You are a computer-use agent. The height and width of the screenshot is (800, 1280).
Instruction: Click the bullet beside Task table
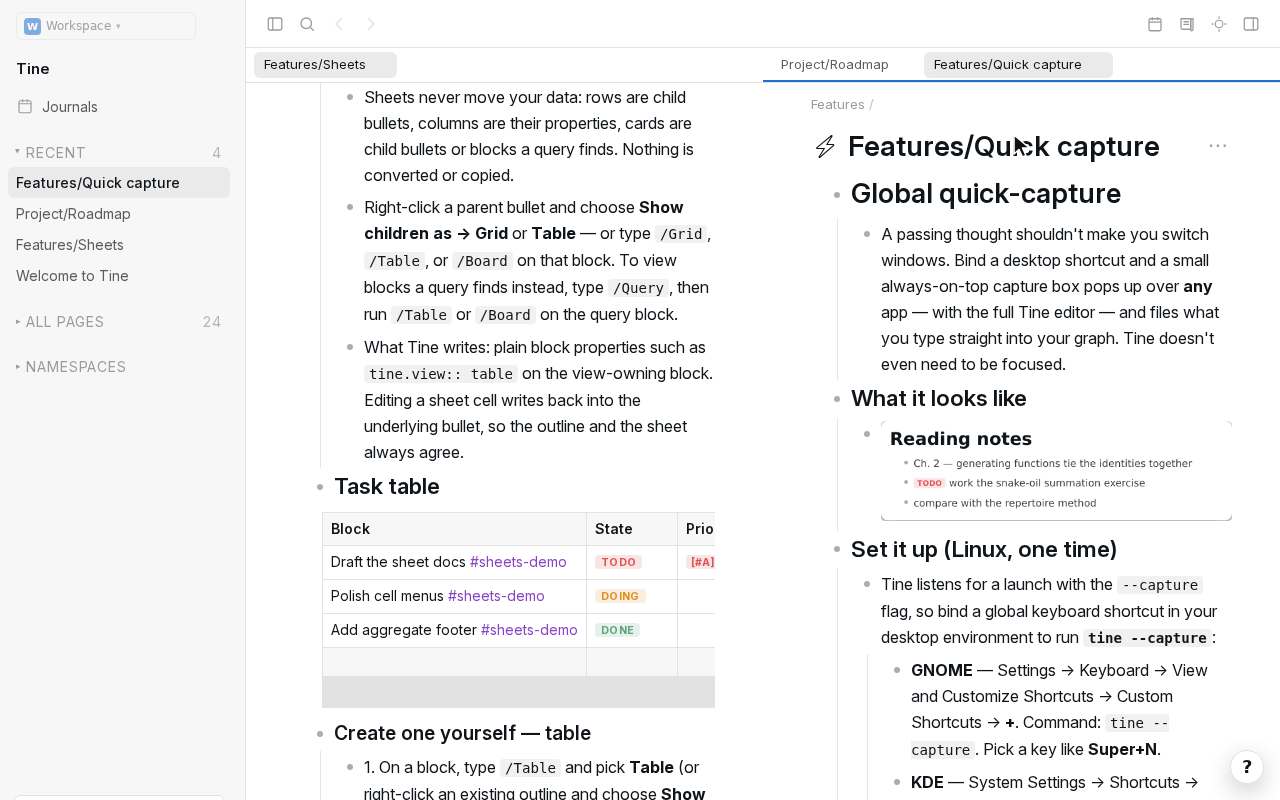320,487
